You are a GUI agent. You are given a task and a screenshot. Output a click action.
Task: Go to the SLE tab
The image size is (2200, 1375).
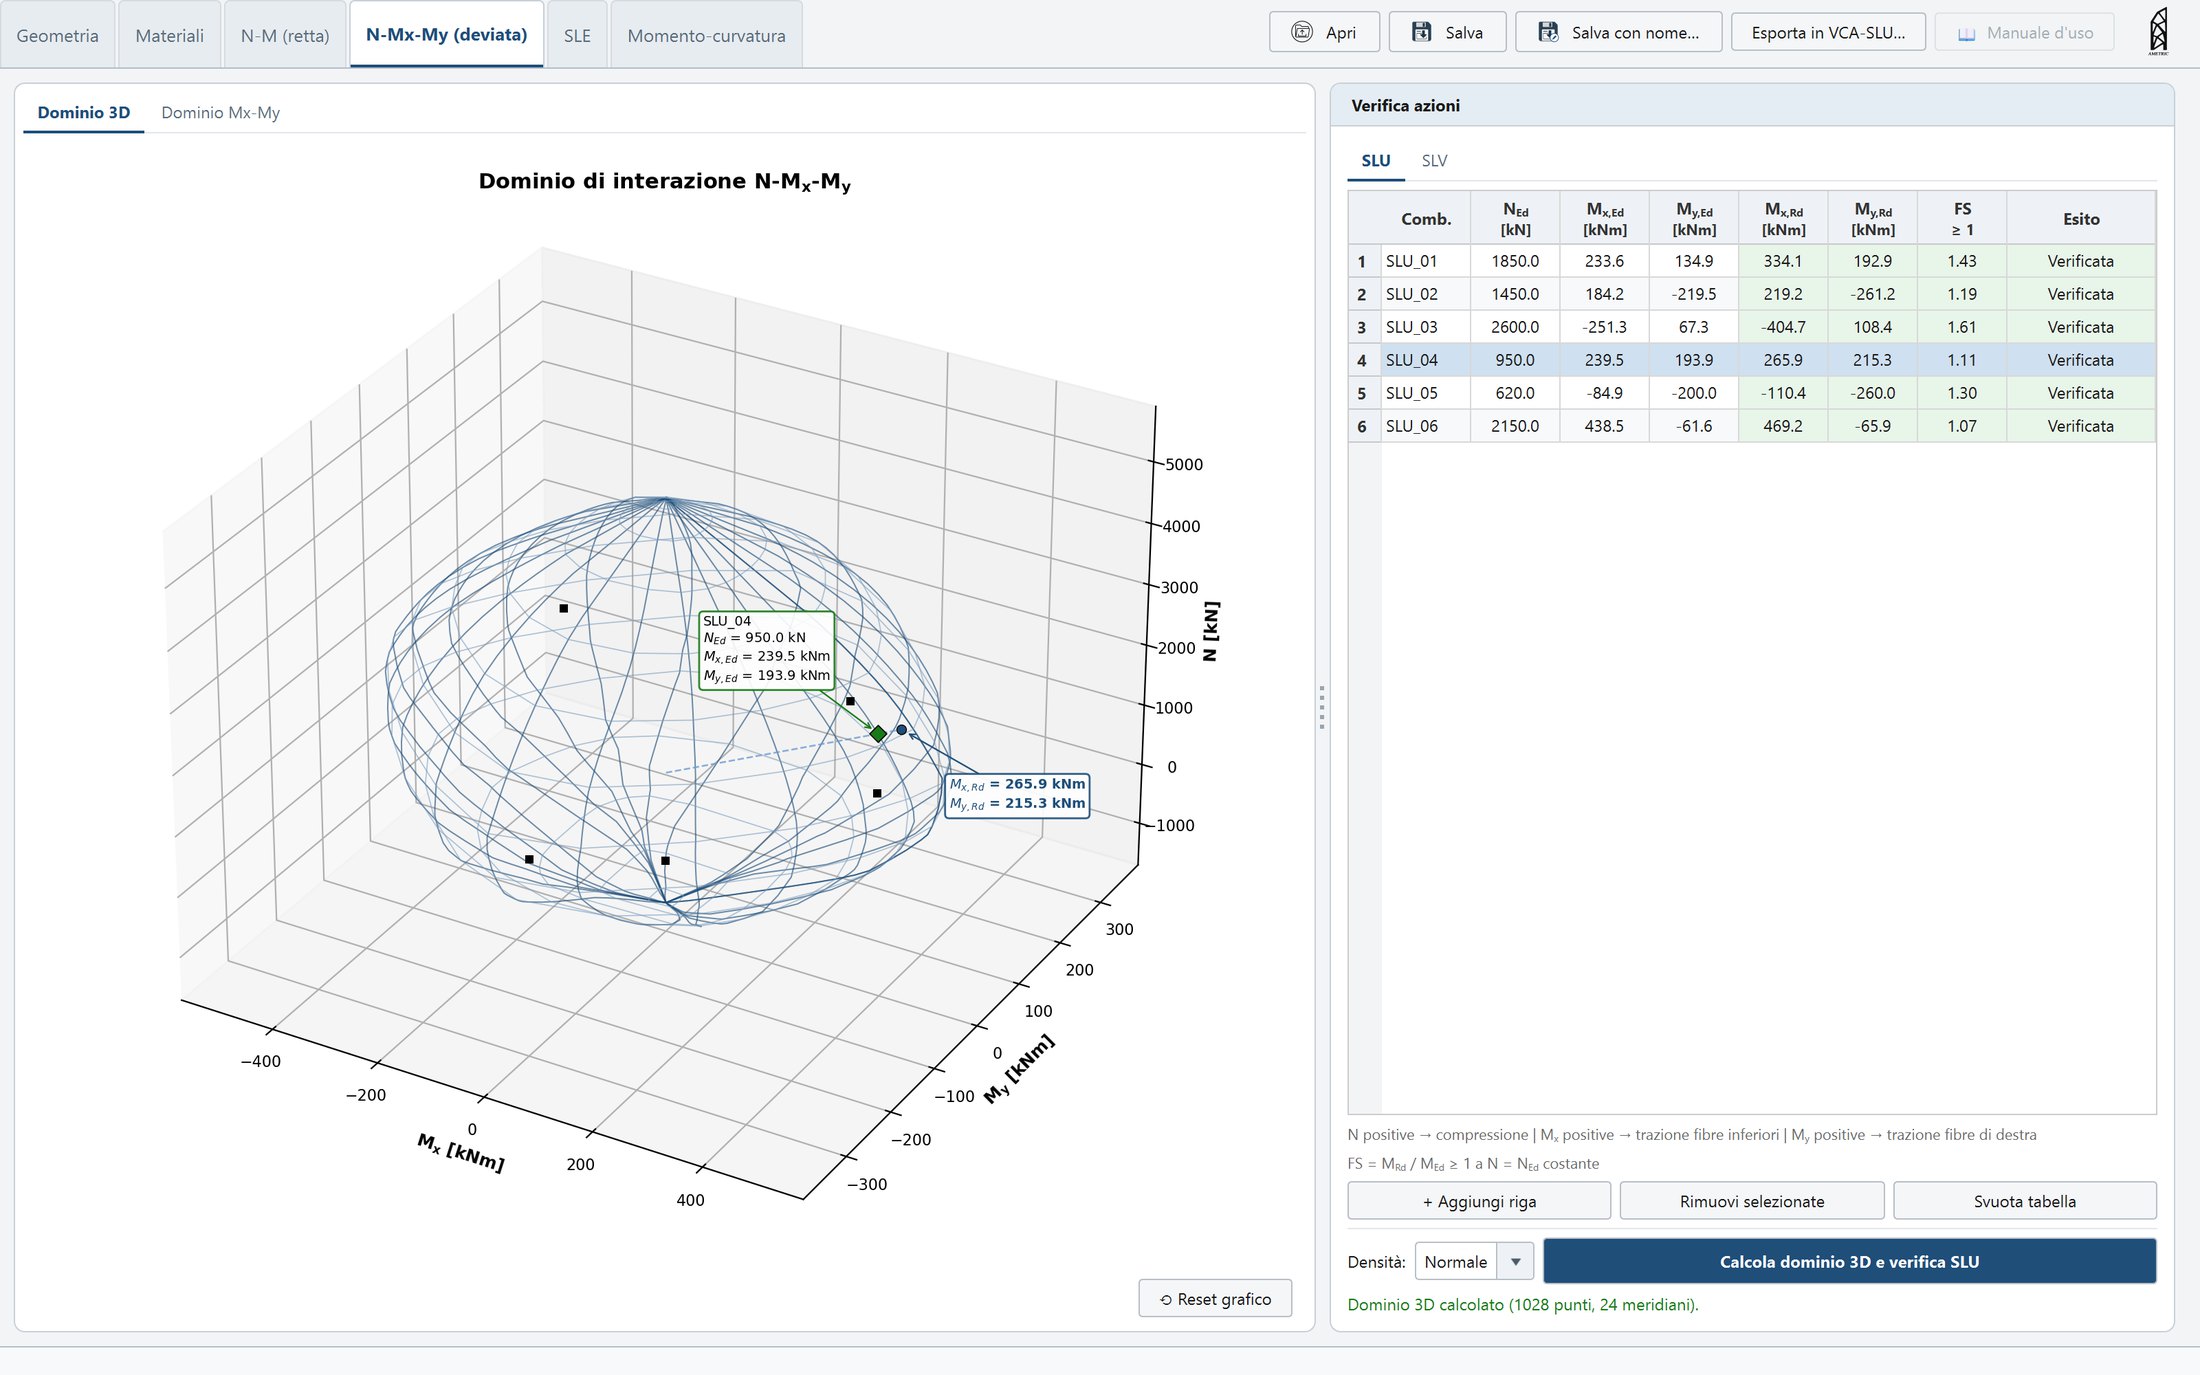tap(577, 35)
